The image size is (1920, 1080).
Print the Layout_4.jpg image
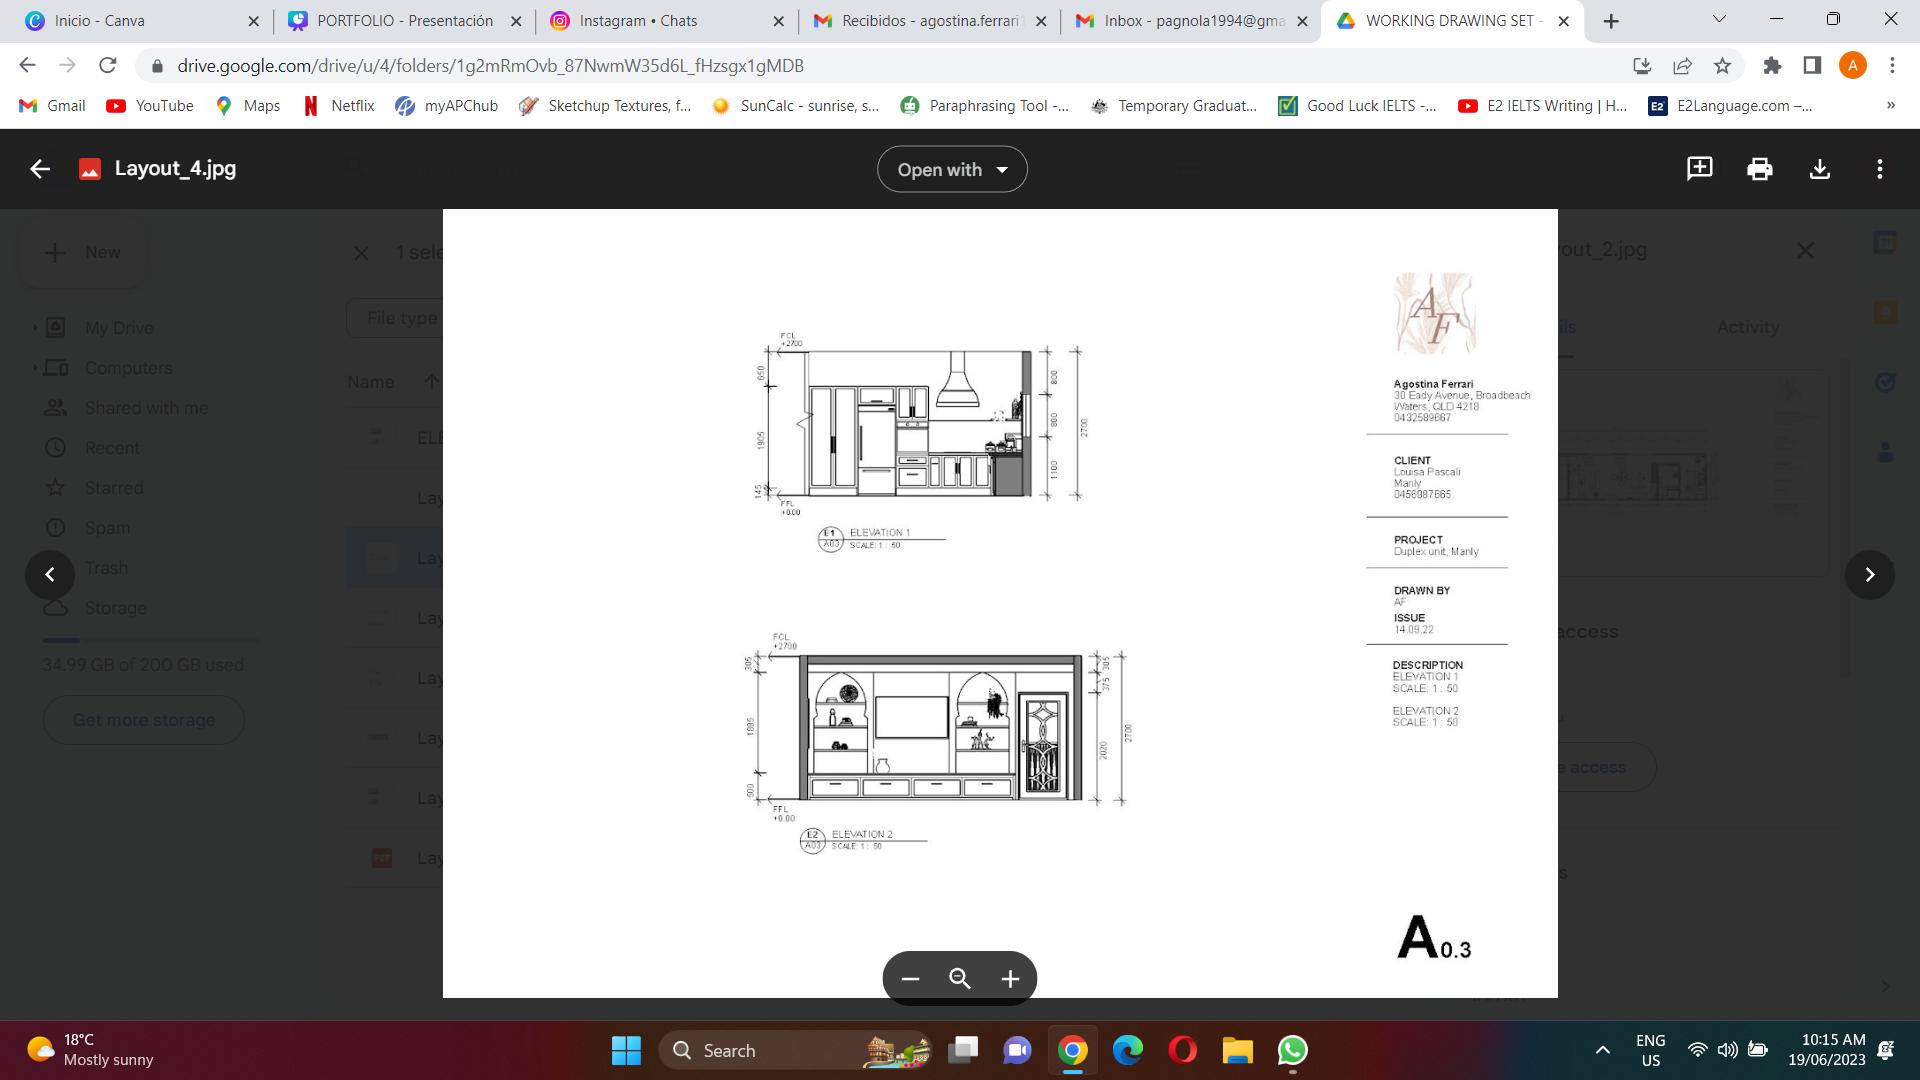pos(1759,169)
